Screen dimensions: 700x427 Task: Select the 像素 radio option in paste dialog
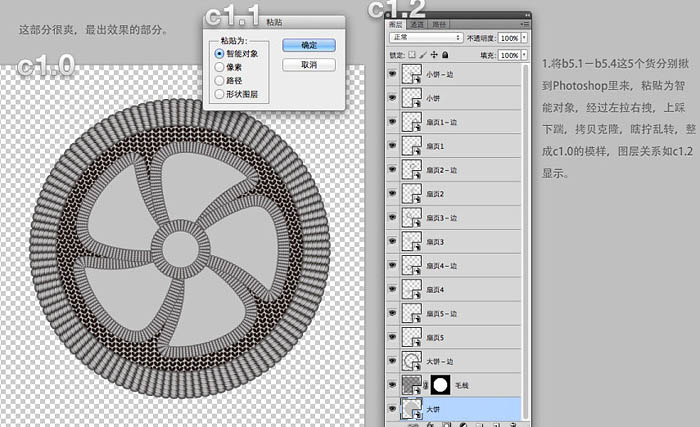click(220, 67)
